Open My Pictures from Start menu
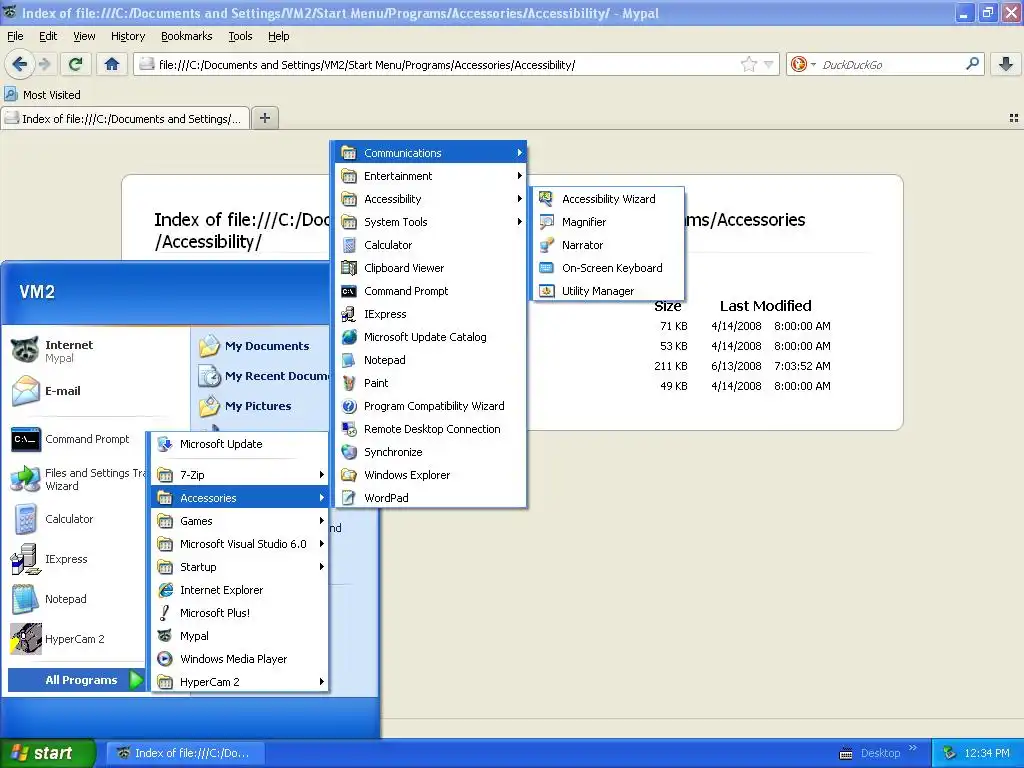 [263, 406]
